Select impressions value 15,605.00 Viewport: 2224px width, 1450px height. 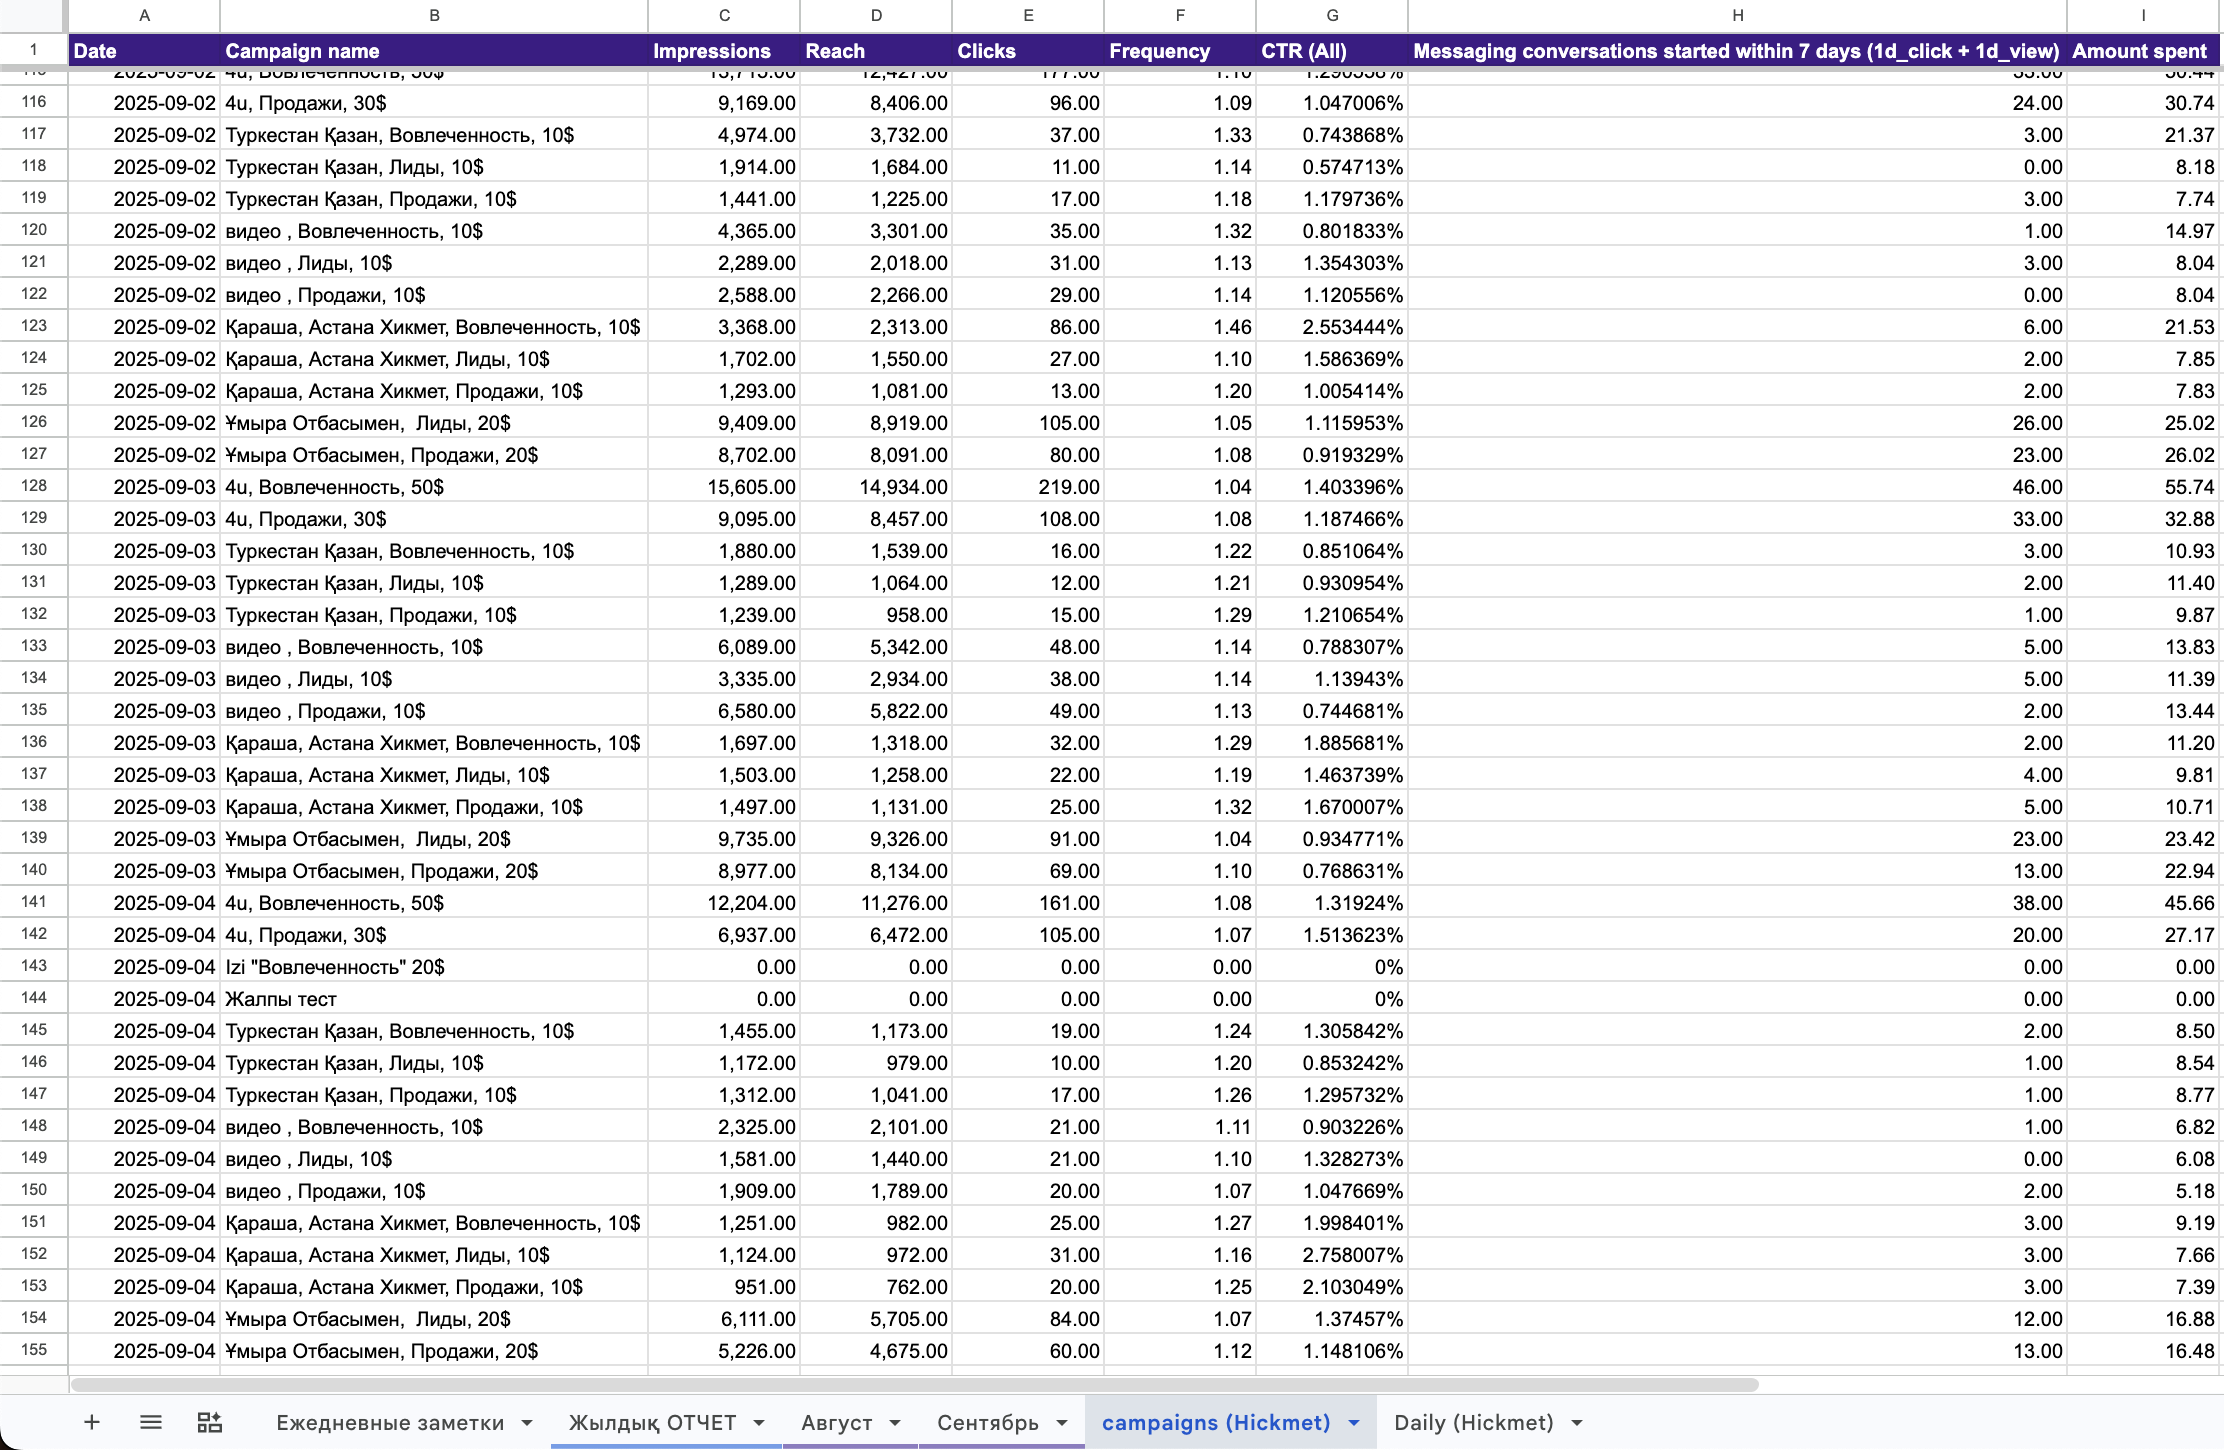click(x=724, y=487)
